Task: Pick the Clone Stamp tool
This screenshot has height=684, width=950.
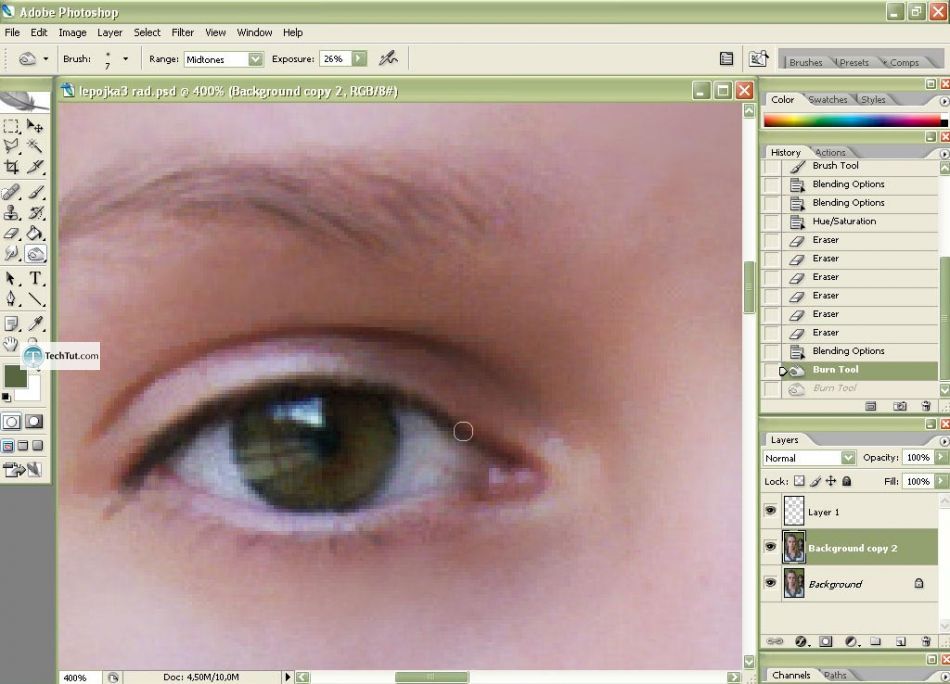Action: coord(12,213)
